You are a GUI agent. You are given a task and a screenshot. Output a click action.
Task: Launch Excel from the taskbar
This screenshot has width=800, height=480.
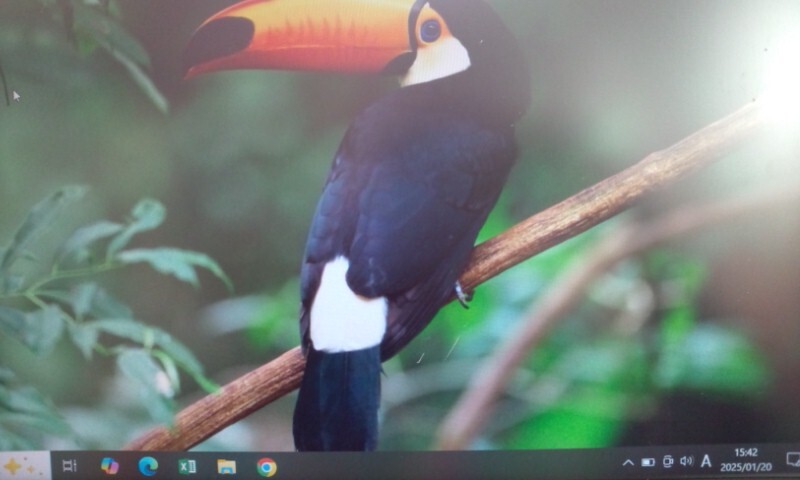pos(187,466)
